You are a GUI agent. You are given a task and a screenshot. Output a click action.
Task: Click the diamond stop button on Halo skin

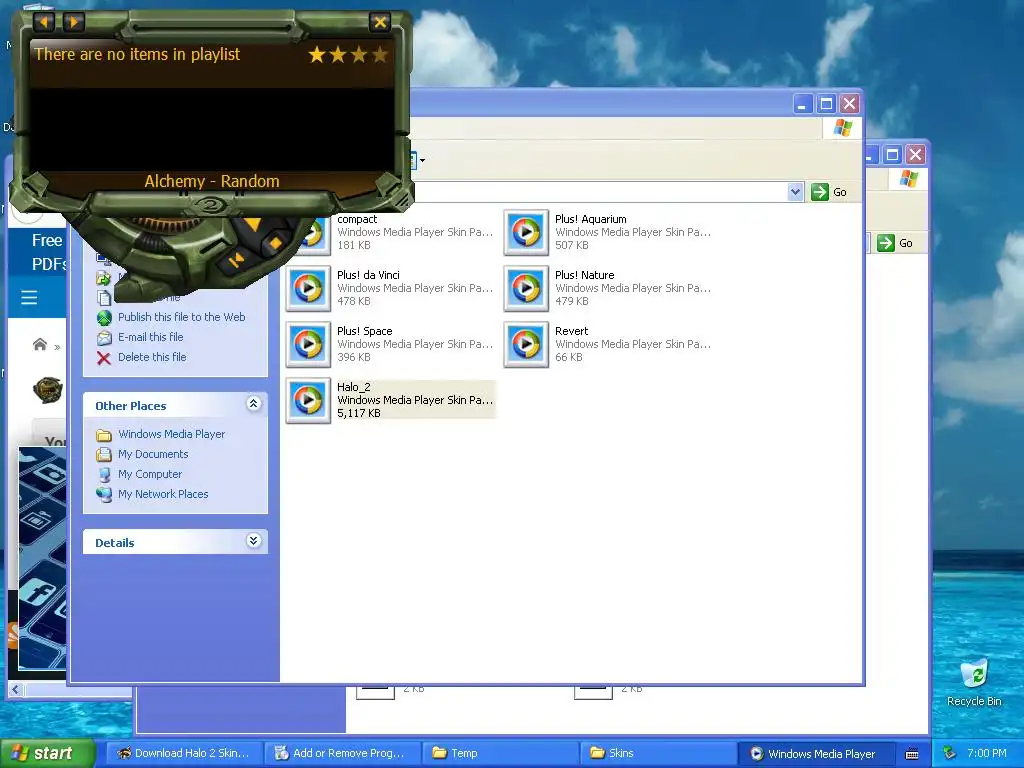[x=275, y=243]
